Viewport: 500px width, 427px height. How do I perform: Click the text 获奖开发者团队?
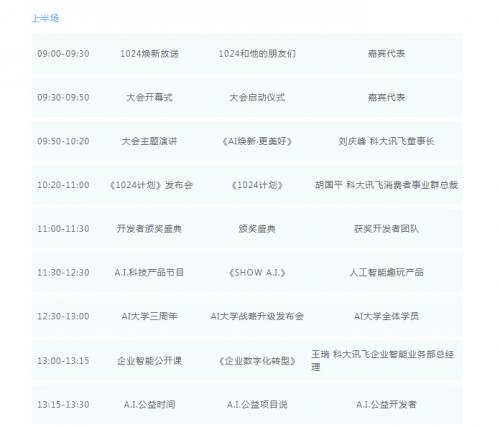386,229
